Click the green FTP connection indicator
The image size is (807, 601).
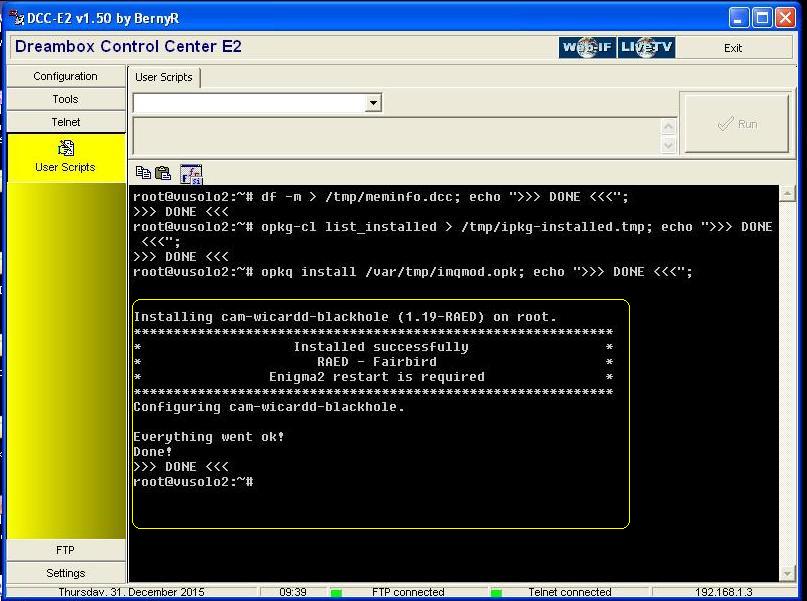pyautogui.click(x=336, y=593)
